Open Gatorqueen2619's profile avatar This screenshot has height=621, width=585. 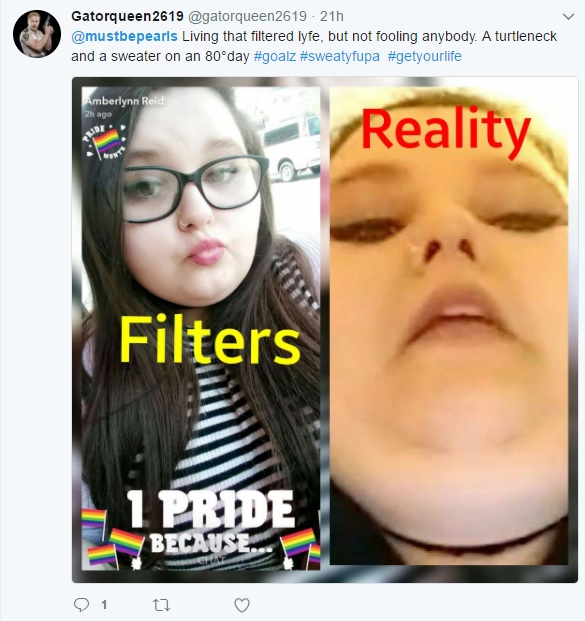pyautogui.click(x=37, y=34)
